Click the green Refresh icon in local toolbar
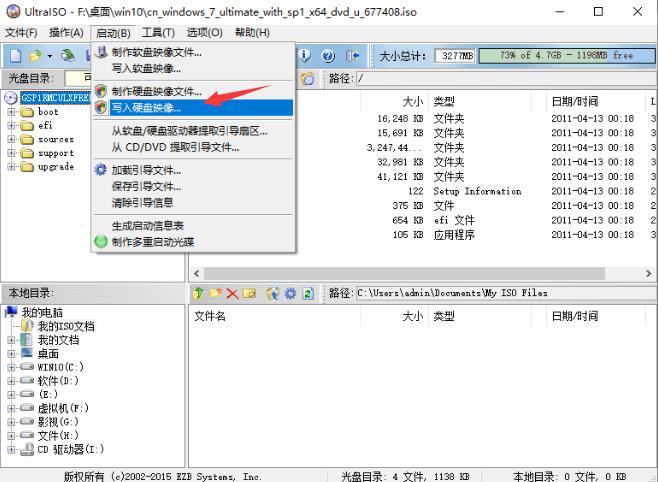 click(308, 293)
